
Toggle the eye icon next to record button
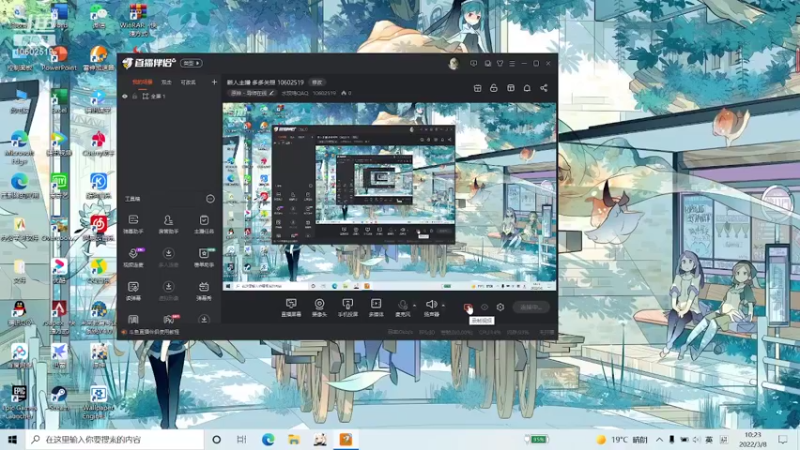(484, 307)
